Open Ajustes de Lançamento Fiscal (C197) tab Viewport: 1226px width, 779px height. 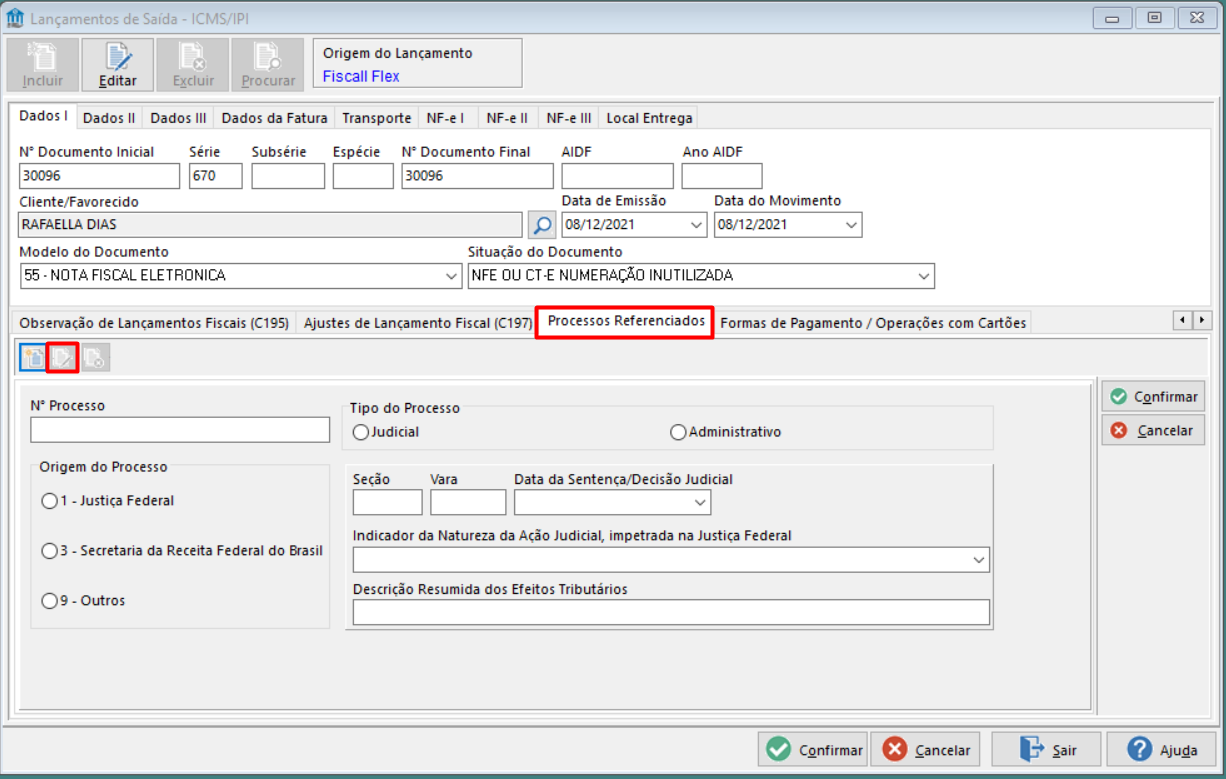pos(417,323)
